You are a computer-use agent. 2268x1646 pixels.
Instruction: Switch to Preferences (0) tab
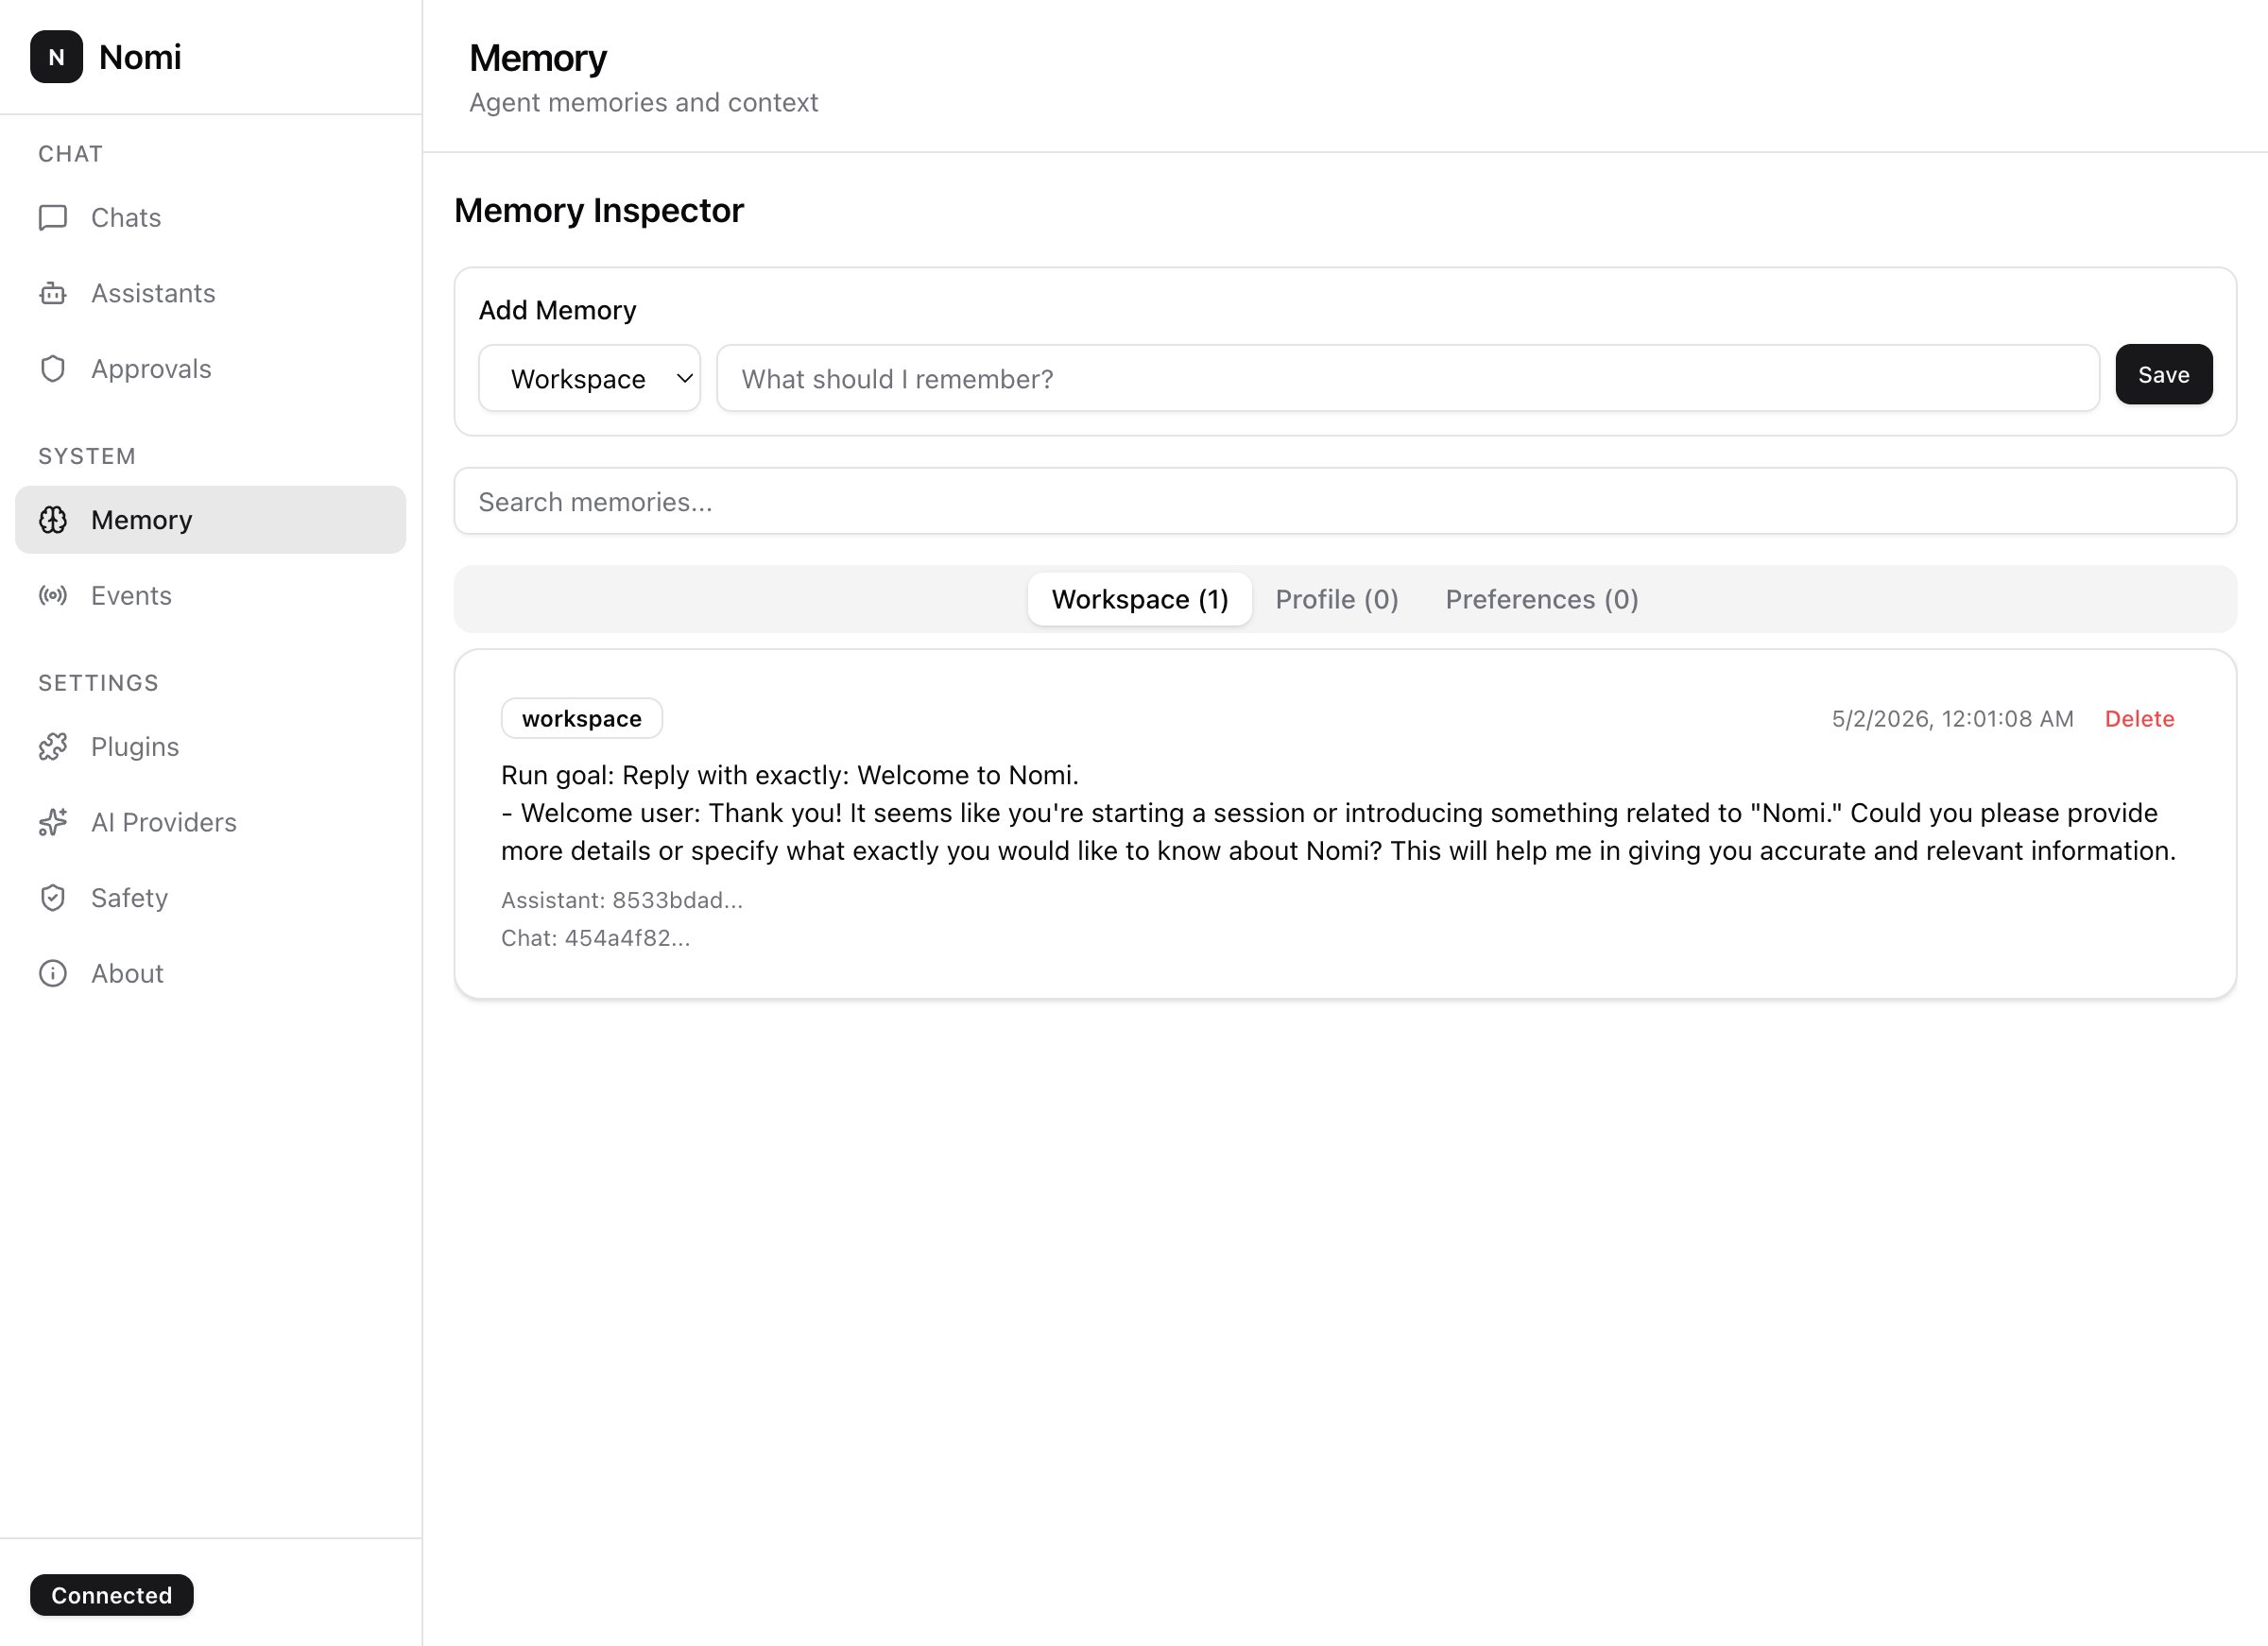coord(1542,600)
